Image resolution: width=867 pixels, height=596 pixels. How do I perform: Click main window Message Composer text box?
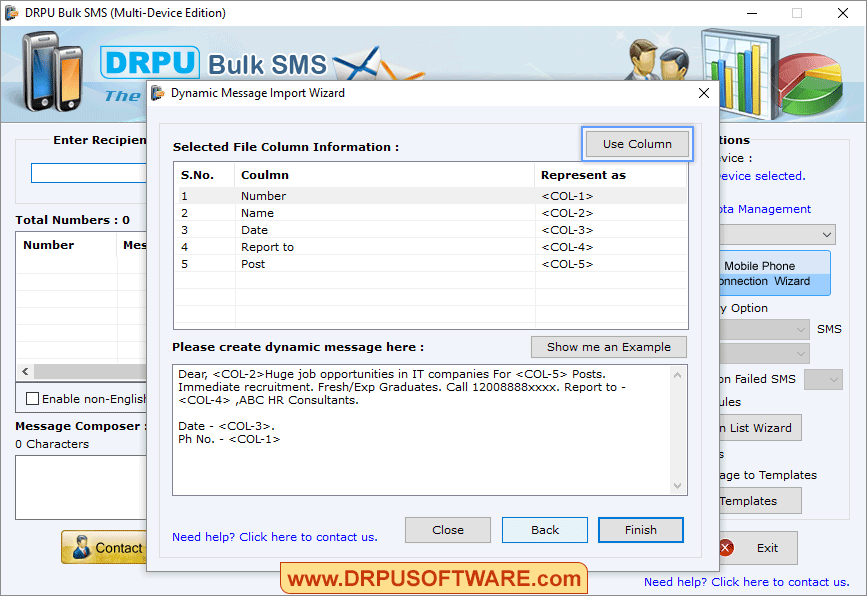(x=81, y=487)
